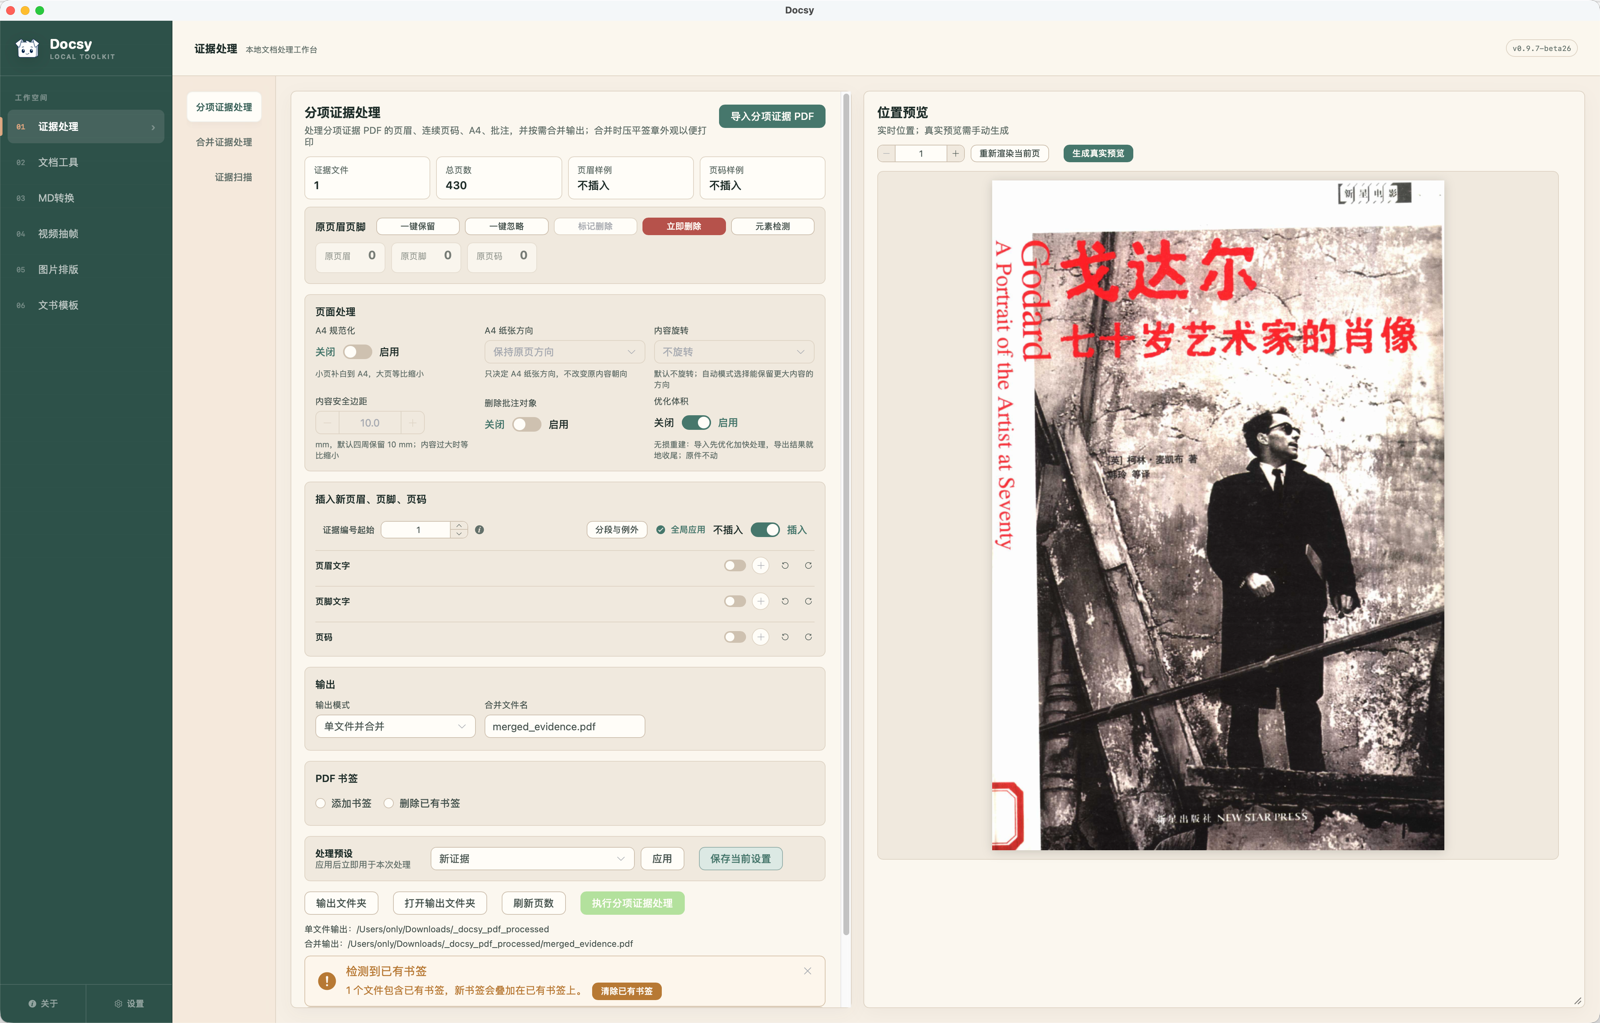
Task: Increase preview page number with plus
Action: pyautogui.click(x=955, y=153)
